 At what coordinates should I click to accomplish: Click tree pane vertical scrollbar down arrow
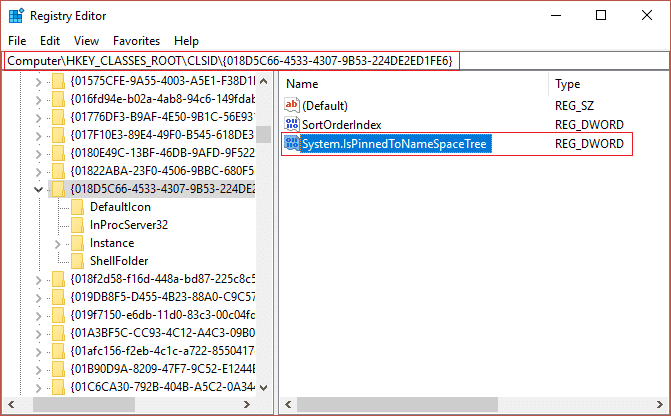coord(264,388)
